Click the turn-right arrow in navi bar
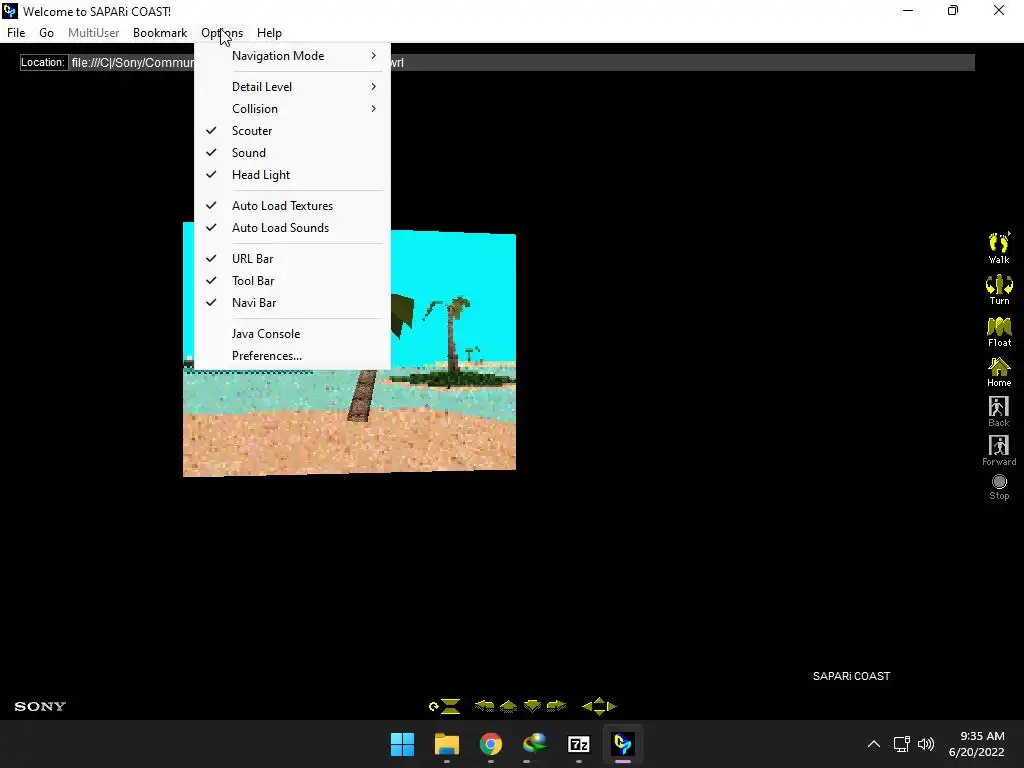This screenshot has height=768, width=1024. (556, 706)
